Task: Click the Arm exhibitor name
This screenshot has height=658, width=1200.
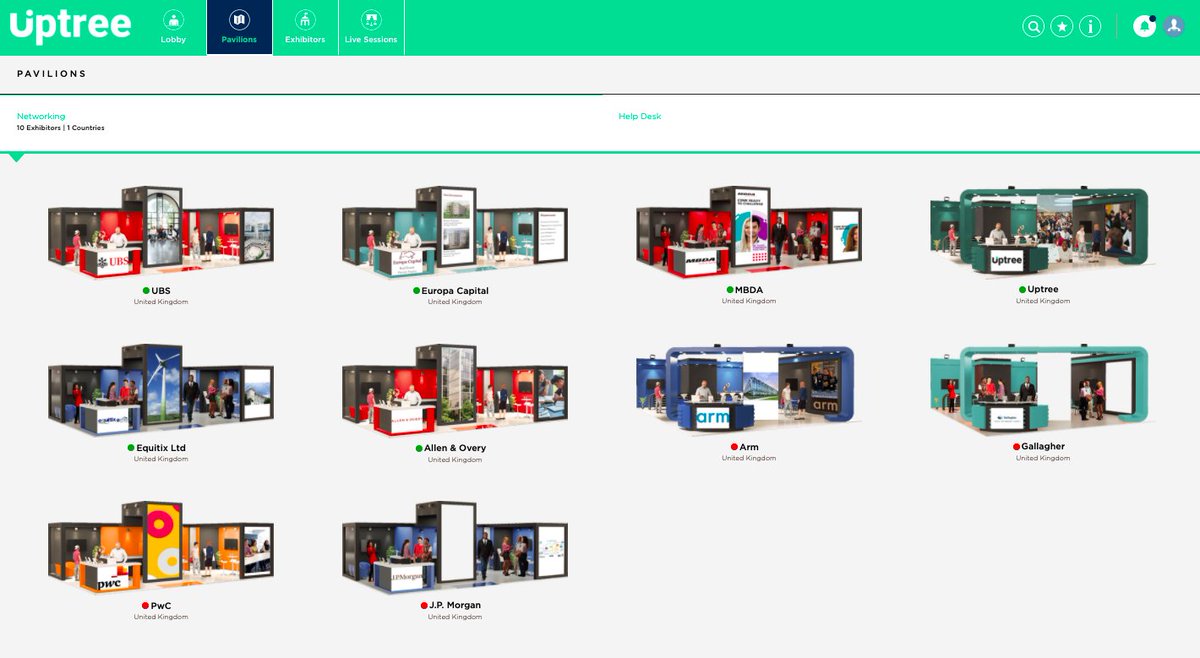Action: 749,447
